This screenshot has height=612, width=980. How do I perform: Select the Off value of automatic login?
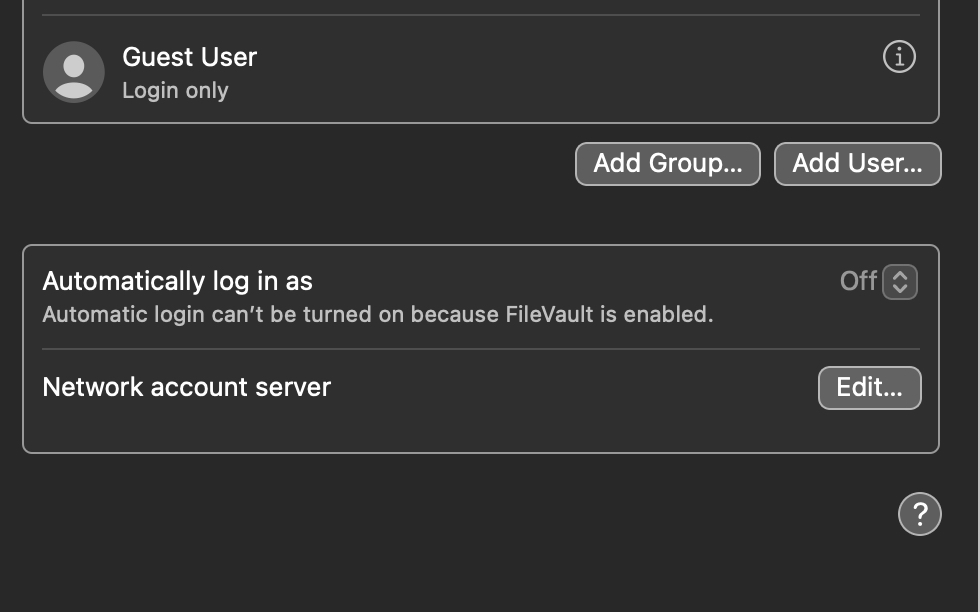point(858,281)
